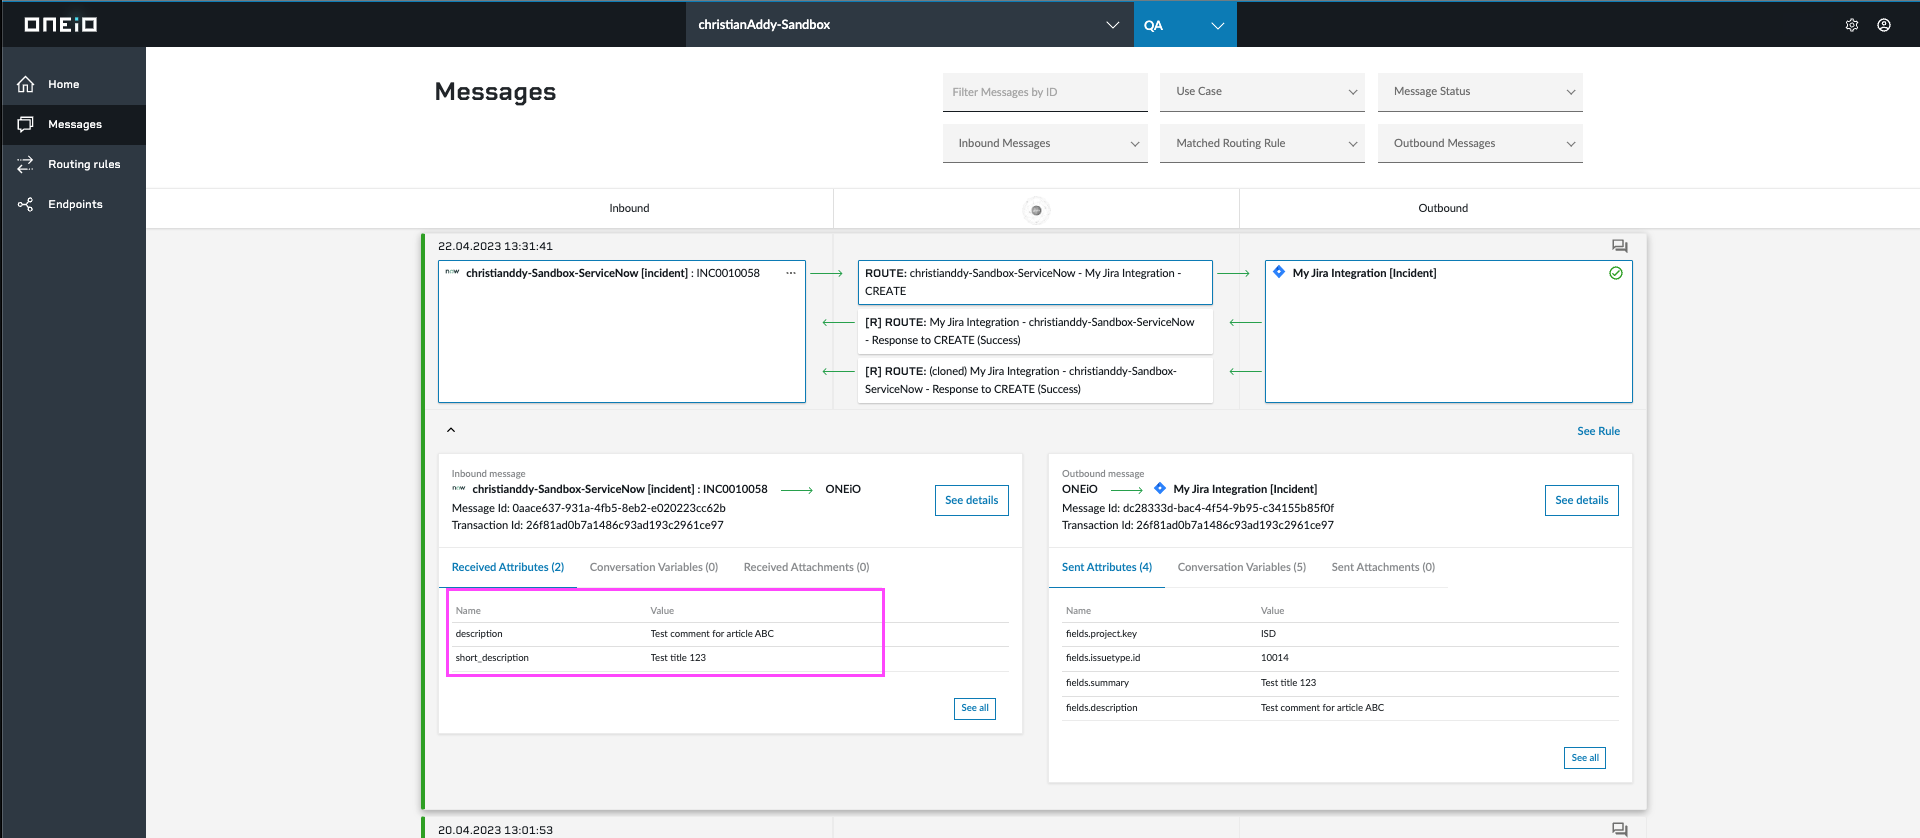The height and width of the screenshot is (838, 1920).
Task: Click the Inbound column header
Action: (629, 208)
